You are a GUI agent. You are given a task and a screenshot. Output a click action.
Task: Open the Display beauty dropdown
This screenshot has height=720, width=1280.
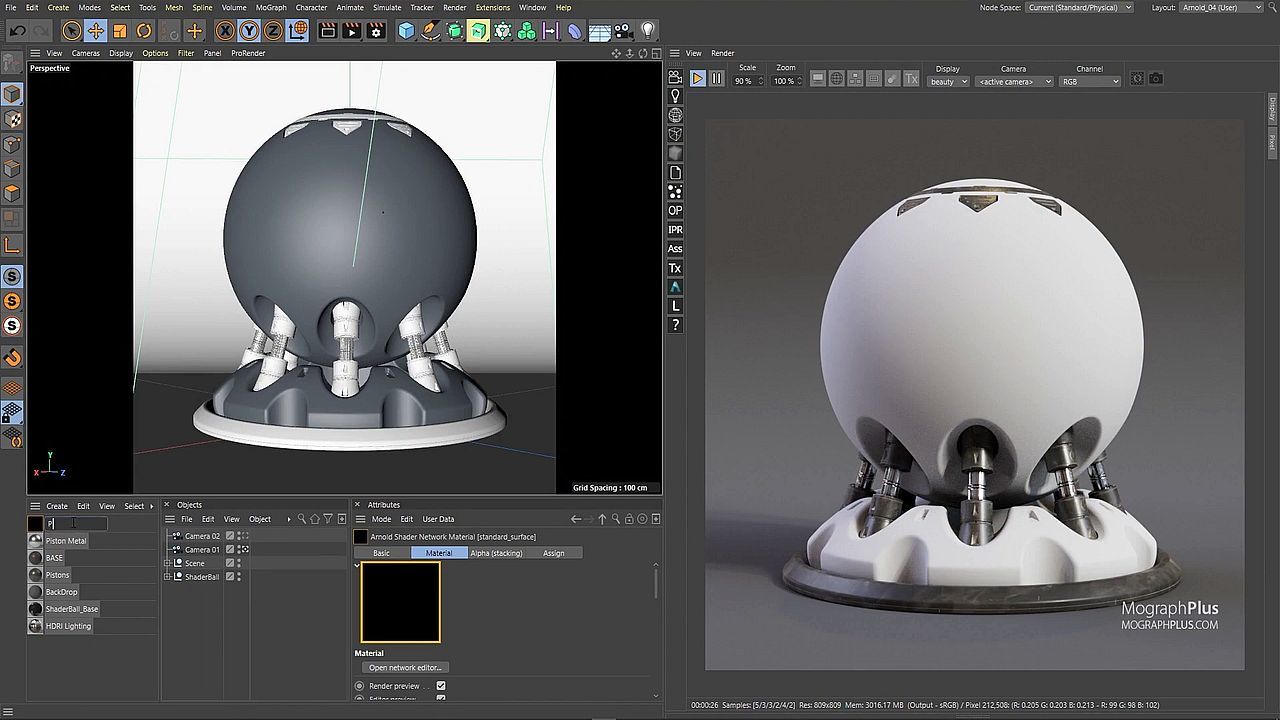(948, 82)
